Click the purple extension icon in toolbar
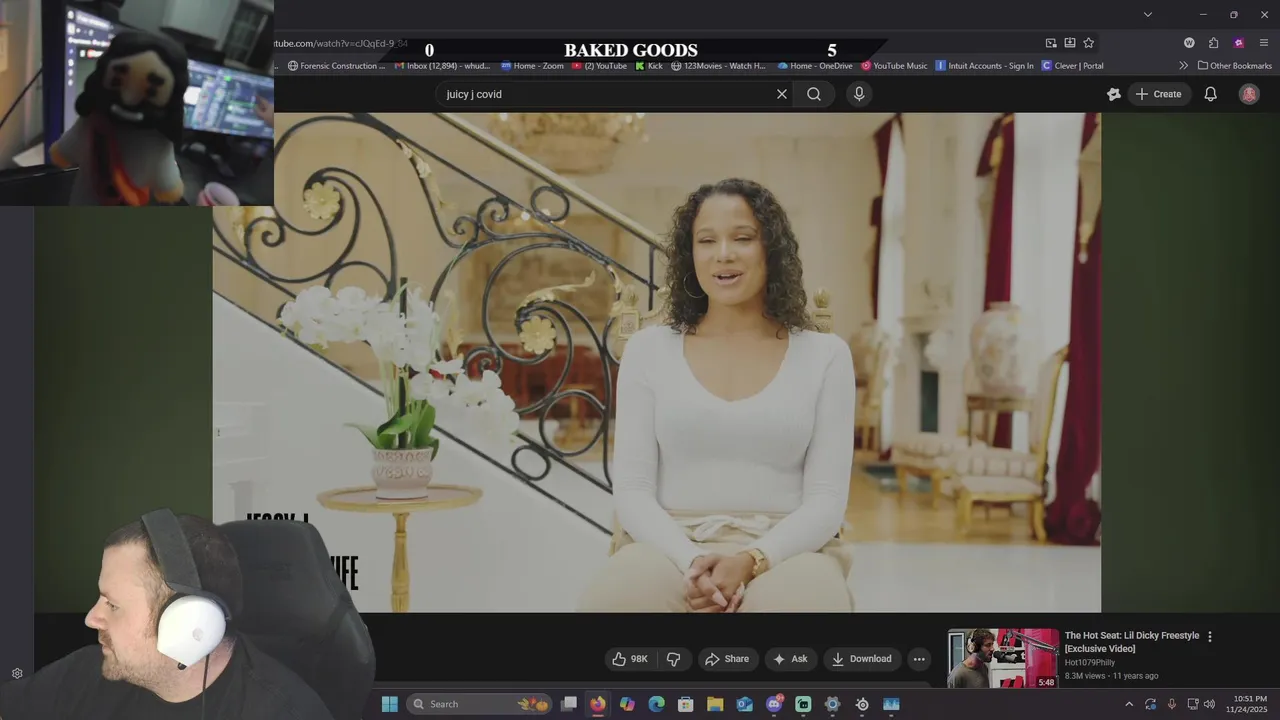The width and height of the screenshot is (1280, 720). [x=1239, y=43]
